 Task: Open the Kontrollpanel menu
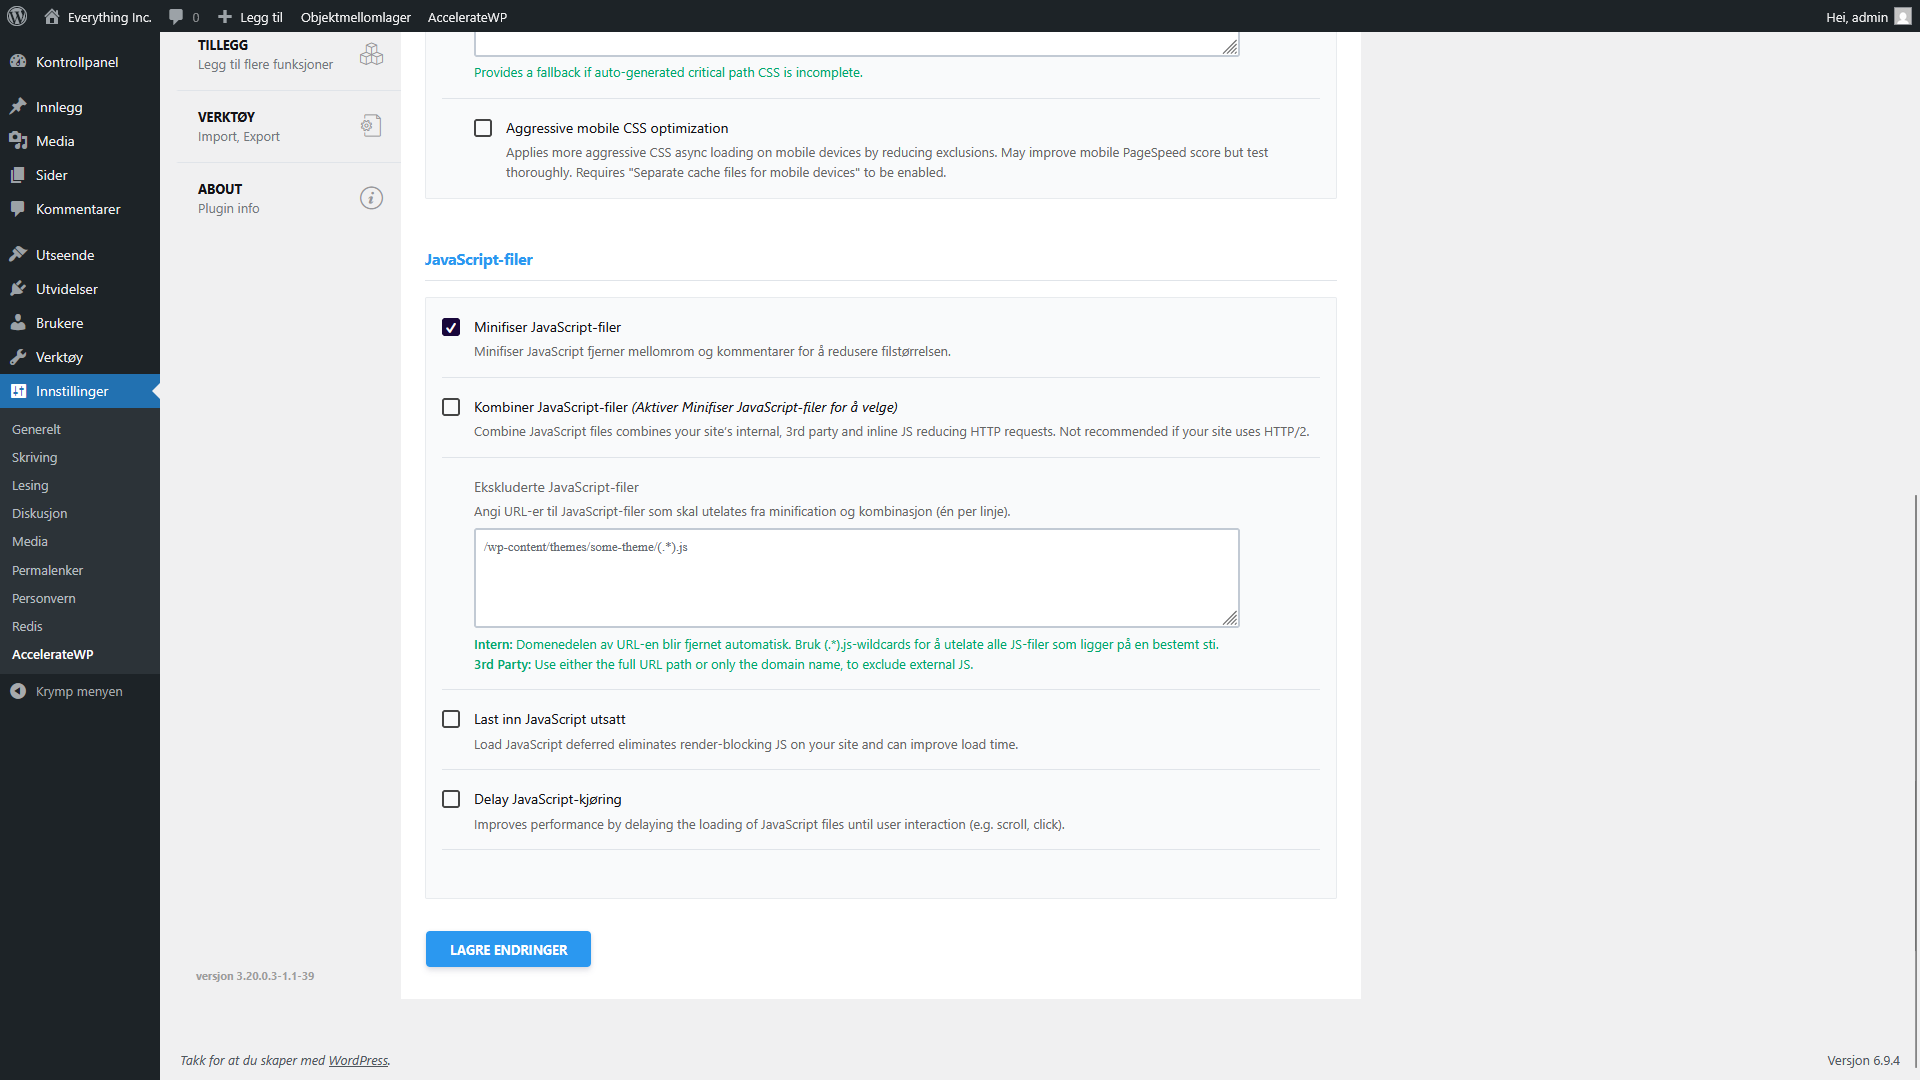80,61
